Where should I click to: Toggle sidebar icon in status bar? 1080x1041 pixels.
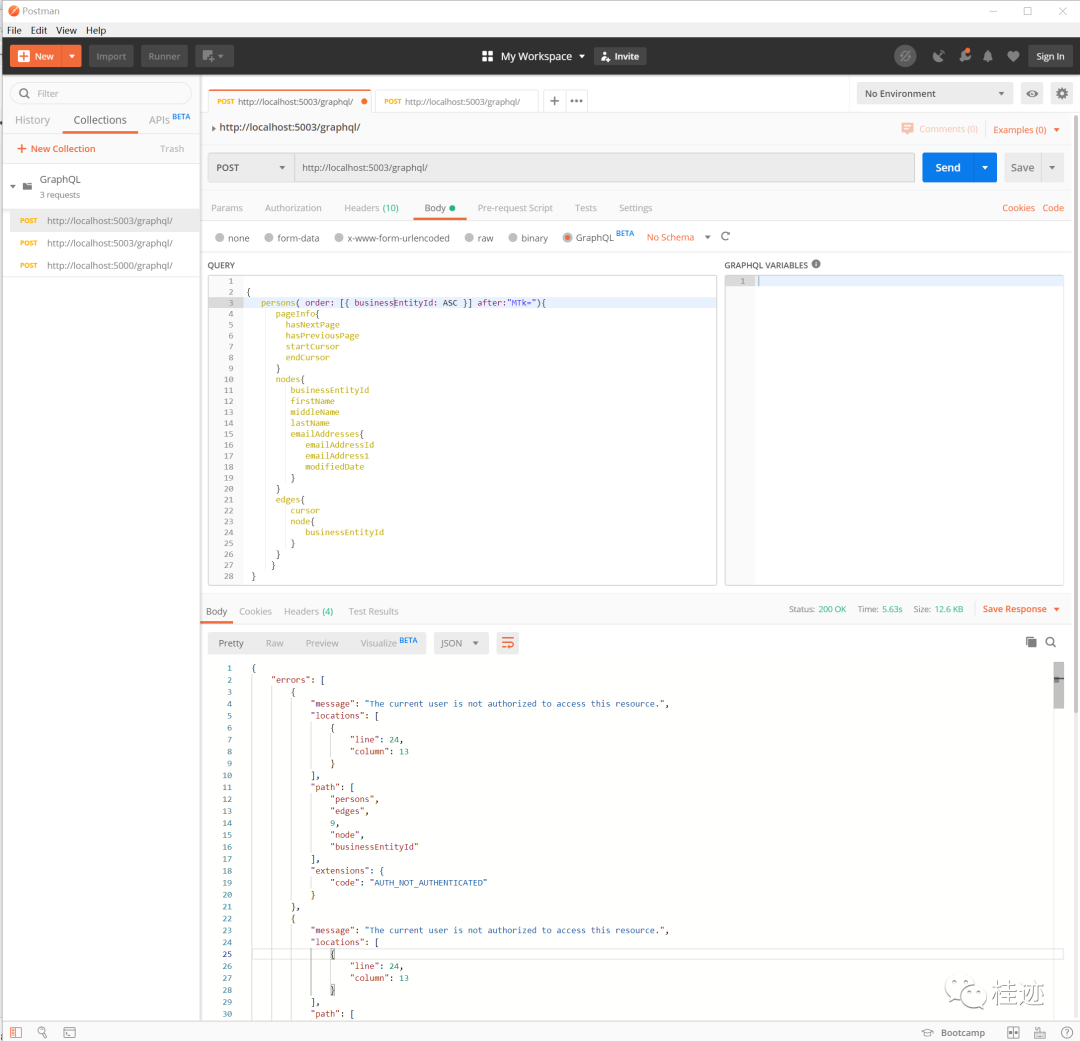[x=15, y=1032]
